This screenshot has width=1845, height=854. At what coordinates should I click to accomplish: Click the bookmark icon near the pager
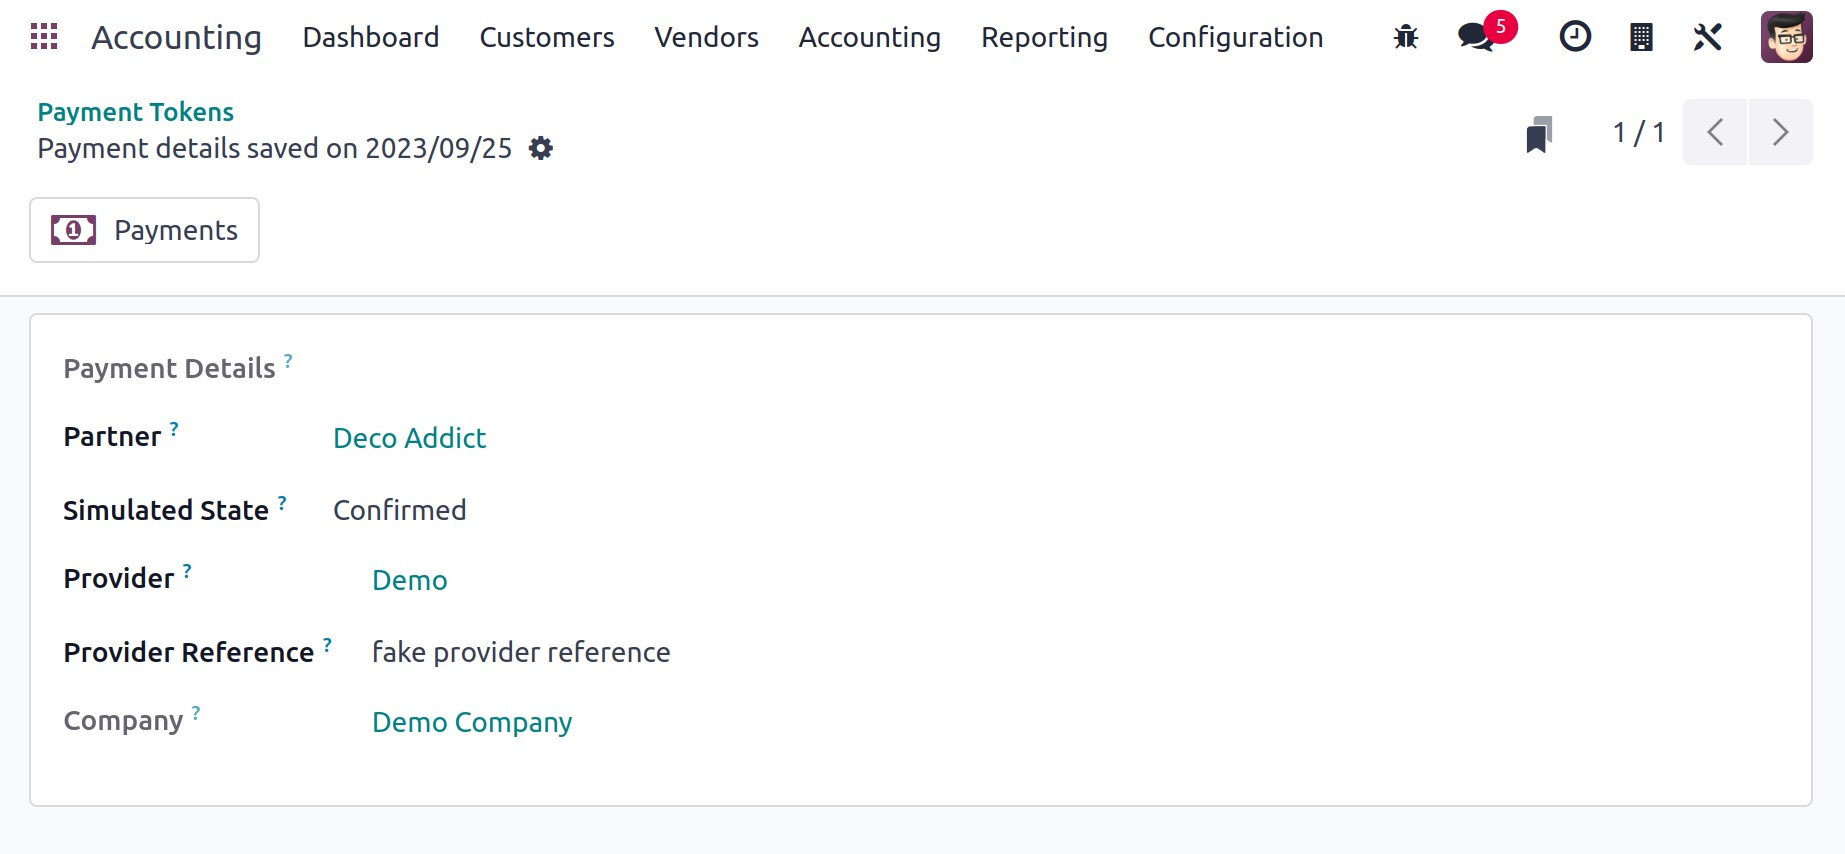[x=1539, y=134]
